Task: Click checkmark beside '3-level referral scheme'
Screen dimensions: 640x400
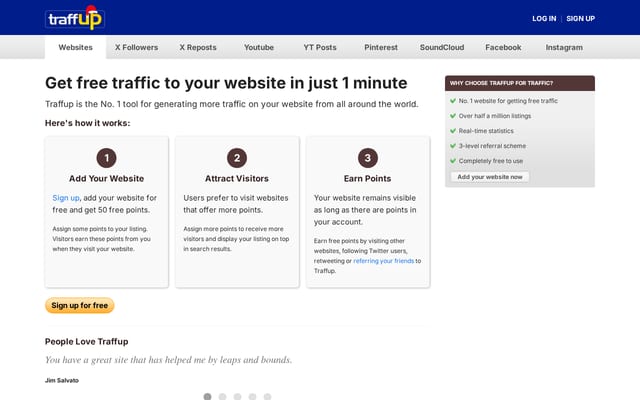Action: click(x=453, y=146)
